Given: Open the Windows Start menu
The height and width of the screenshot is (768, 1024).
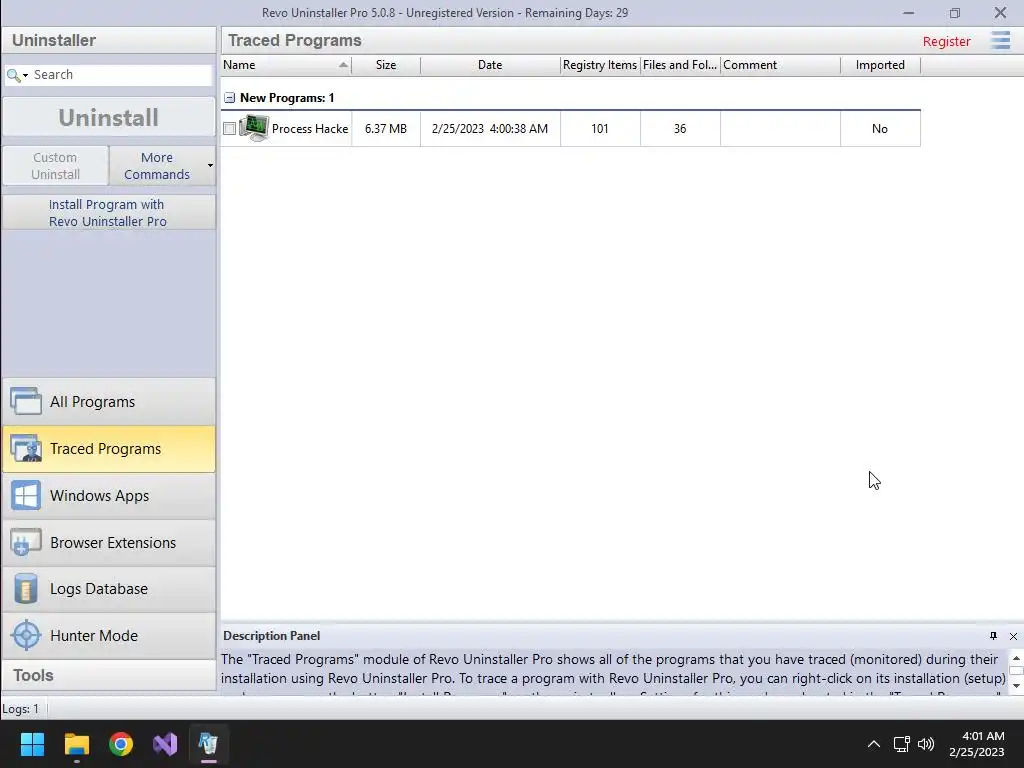Looking at the screenshot, I should (x=32, y=744).
